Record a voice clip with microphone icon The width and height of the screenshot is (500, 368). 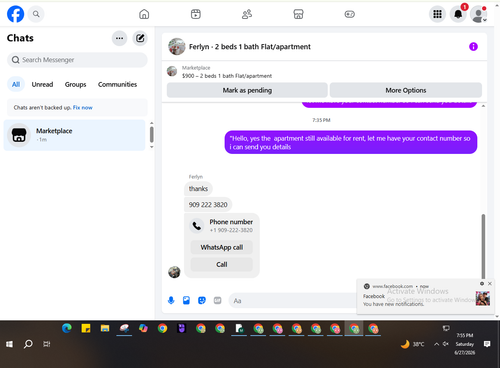(x=171, y=300)
